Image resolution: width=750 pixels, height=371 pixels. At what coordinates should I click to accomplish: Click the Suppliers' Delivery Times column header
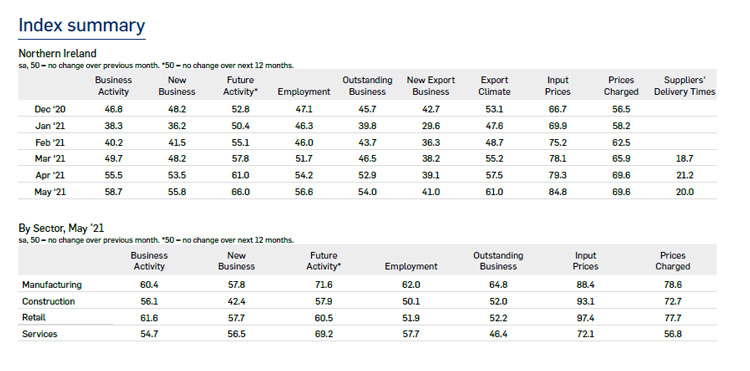pos(684,86)
